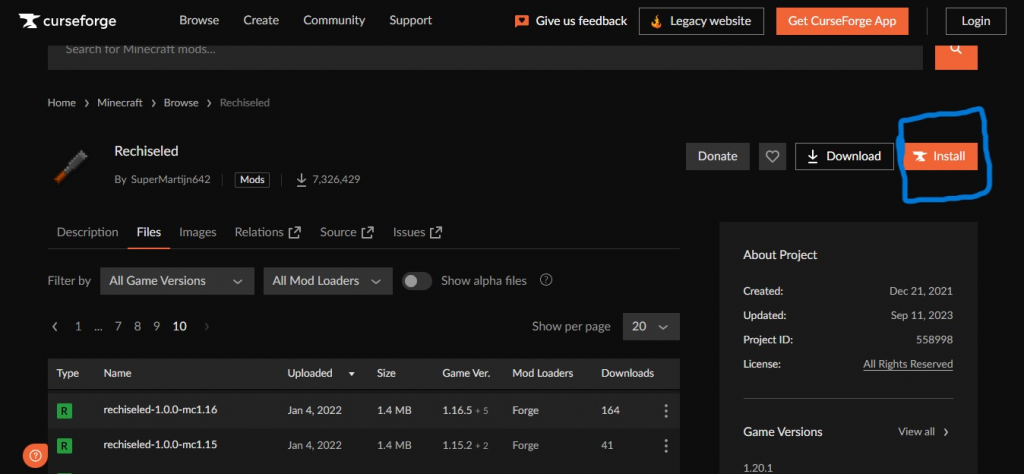This screenshot has width=1024, height=474.
Task: Click release type R badge for mc1.15
Action: point(64,446)
